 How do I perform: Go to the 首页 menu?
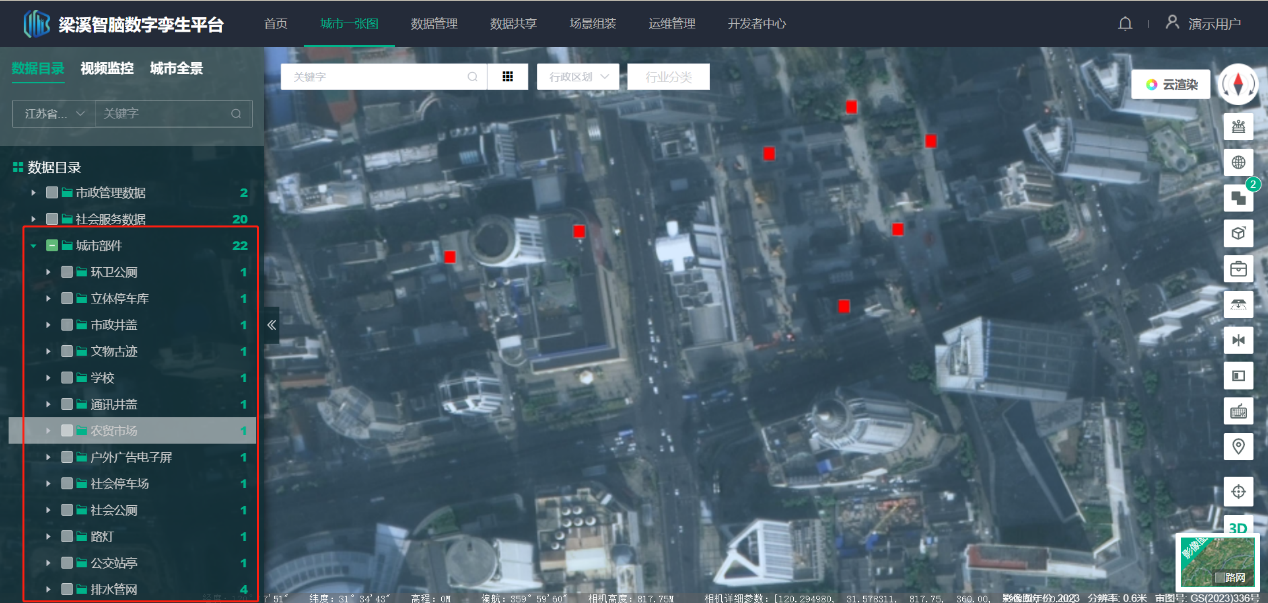coord(276,24)
